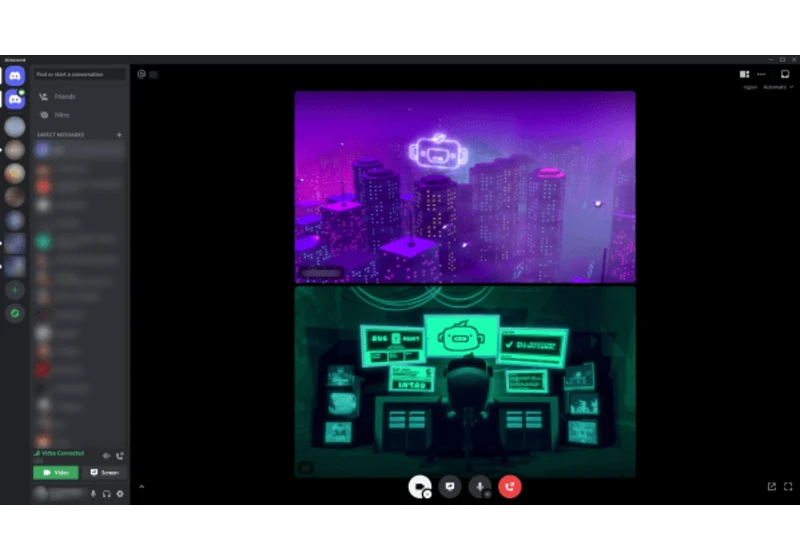Open the inbox icon at top right
The width and height of the screenshot is (800, 560).
tap(785, 74)
